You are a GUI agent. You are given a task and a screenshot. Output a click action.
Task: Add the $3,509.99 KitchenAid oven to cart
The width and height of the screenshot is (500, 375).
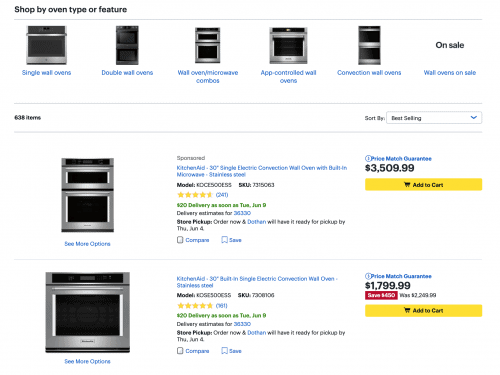point(423,185)
